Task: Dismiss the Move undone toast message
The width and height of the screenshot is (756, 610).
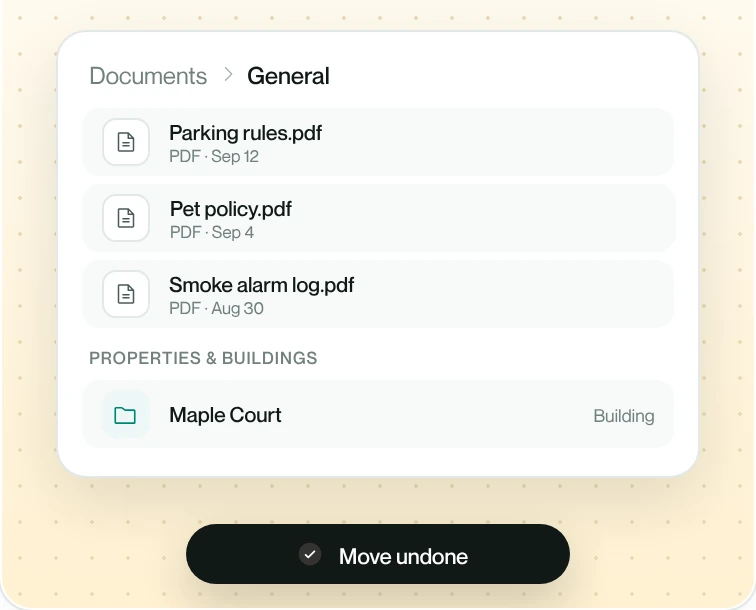Action: [378, 554]
